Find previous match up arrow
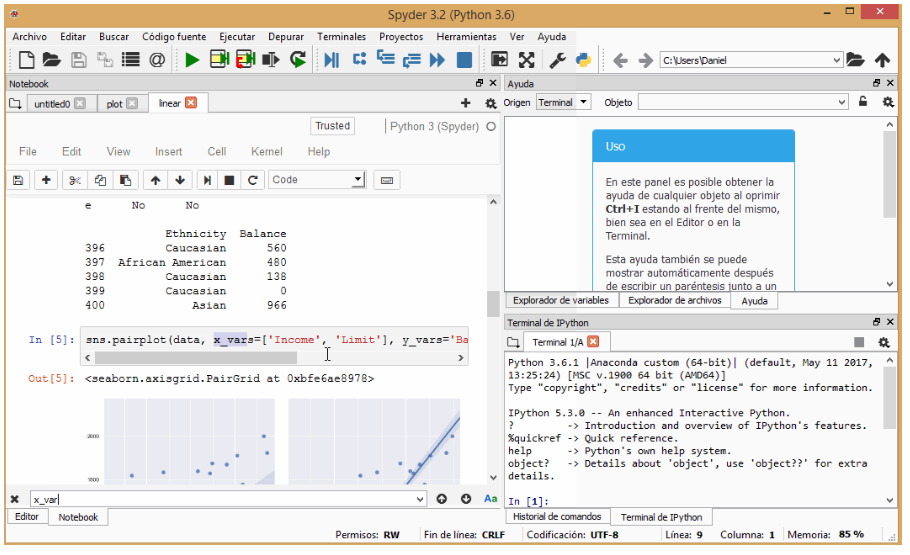The height and width of the screenshot is (555, 910). click(442, 499)
